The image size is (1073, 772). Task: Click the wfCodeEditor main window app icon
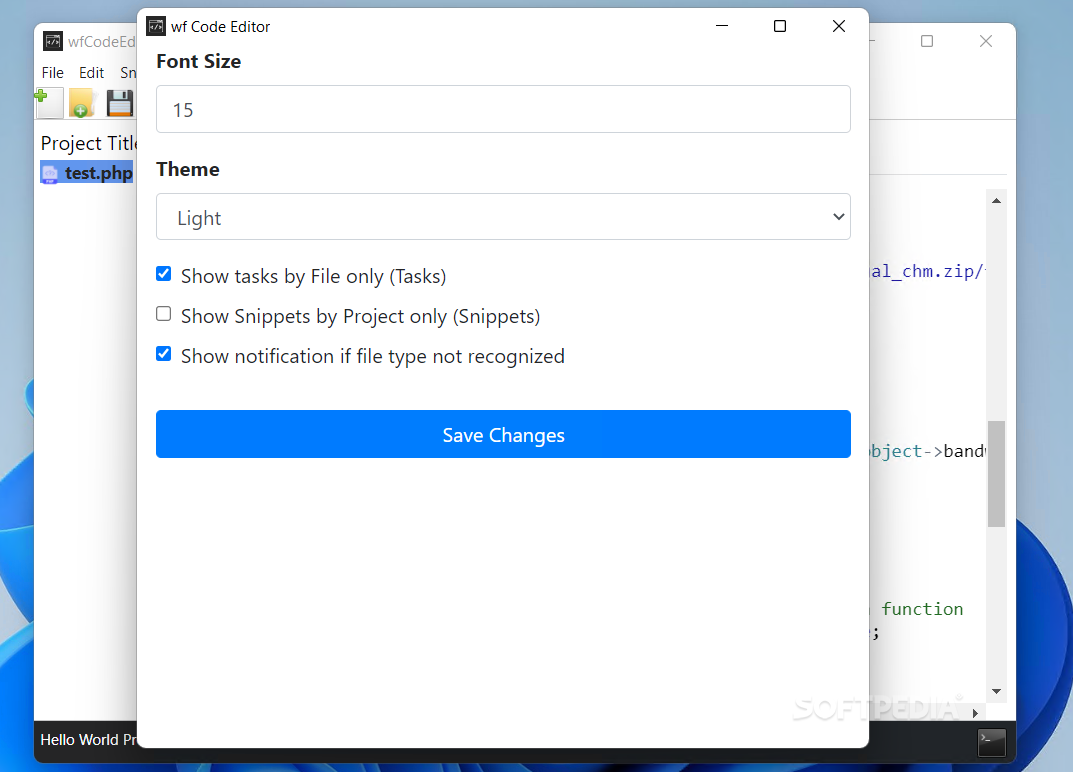(53, 41)
